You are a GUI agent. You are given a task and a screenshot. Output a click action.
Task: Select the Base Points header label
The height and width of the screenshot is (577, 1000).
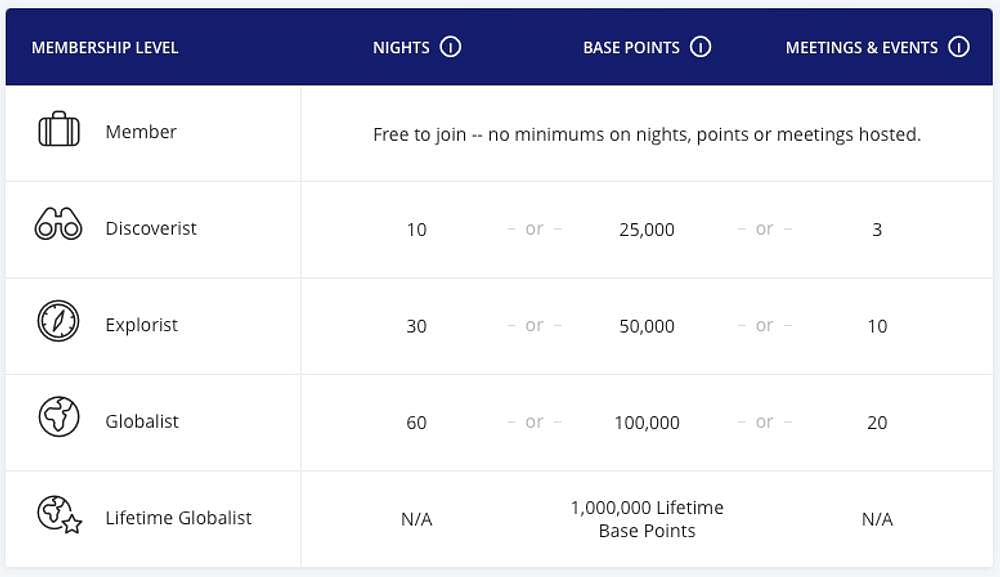(x=631, y=48)
